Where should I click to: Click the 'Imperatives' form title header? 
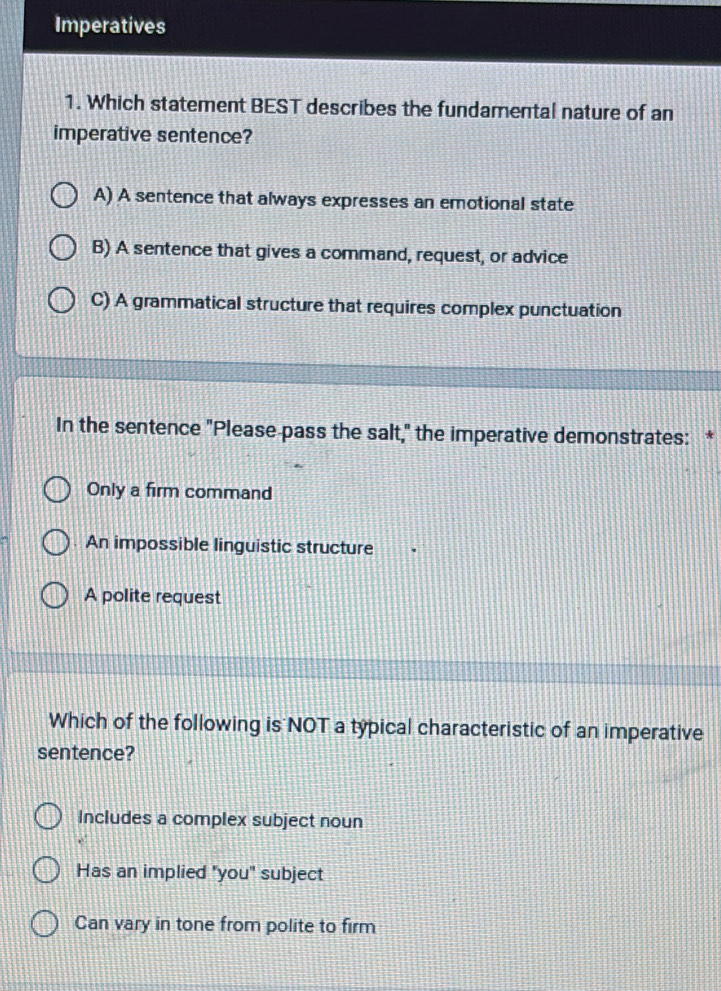tap(110, 26)
